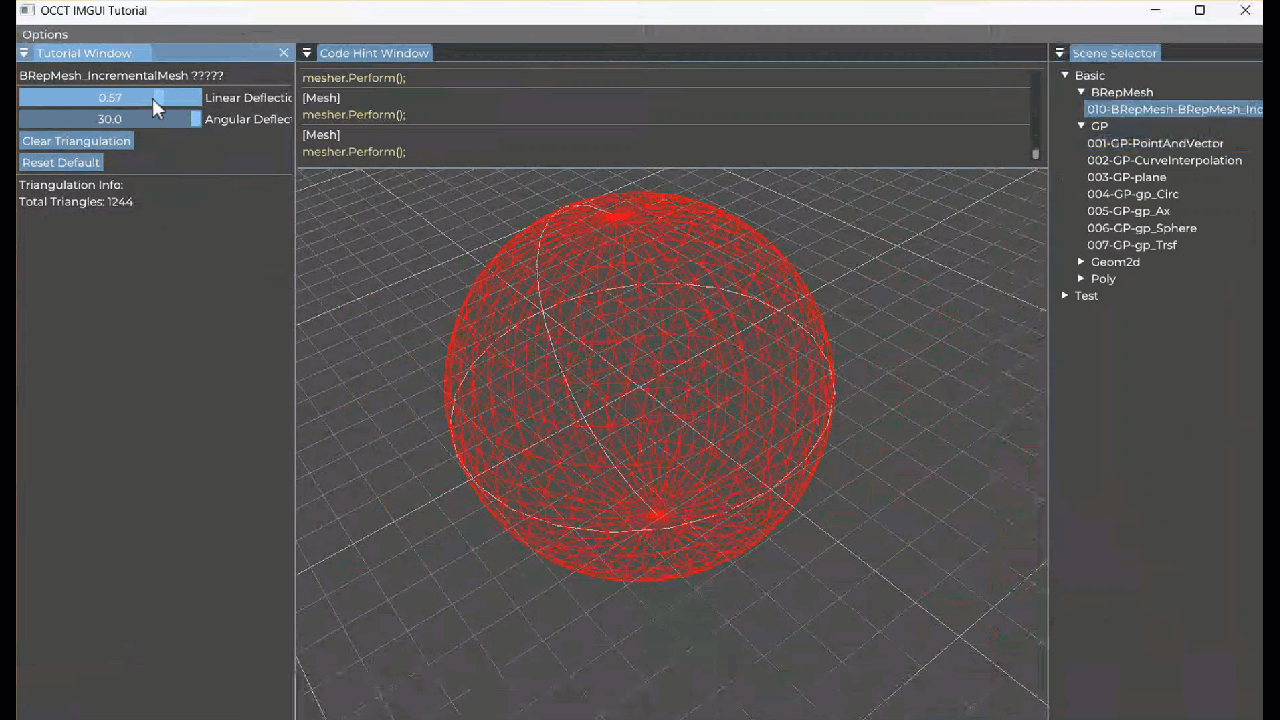Expand the Geom2d tree node
1280x720 pixels.
click(1081, 262)
